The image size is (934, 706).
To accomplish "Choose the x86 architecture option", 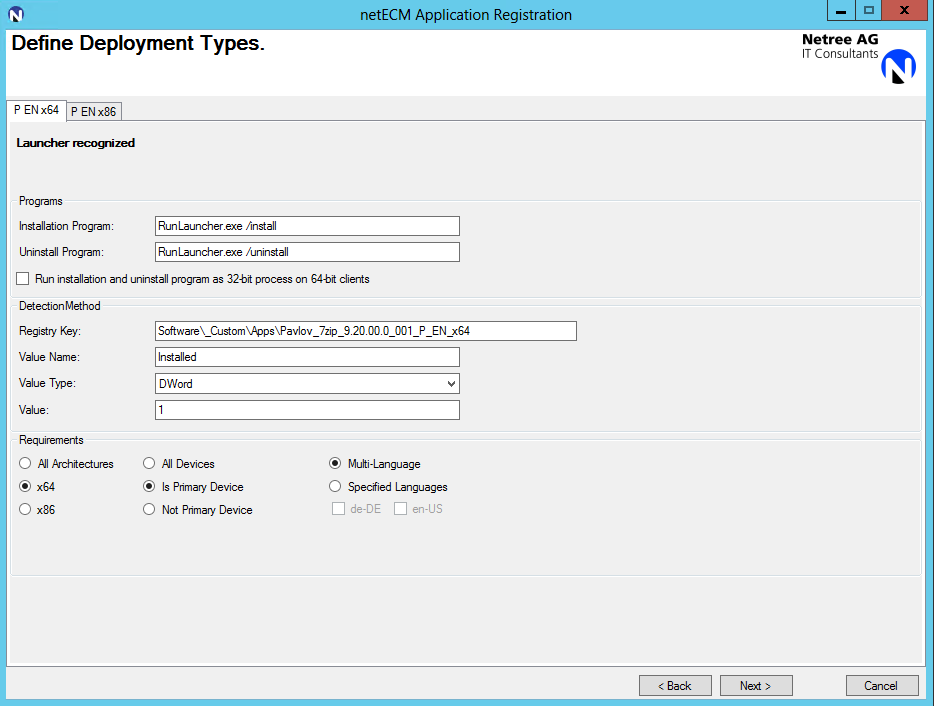I will [25, 510].
